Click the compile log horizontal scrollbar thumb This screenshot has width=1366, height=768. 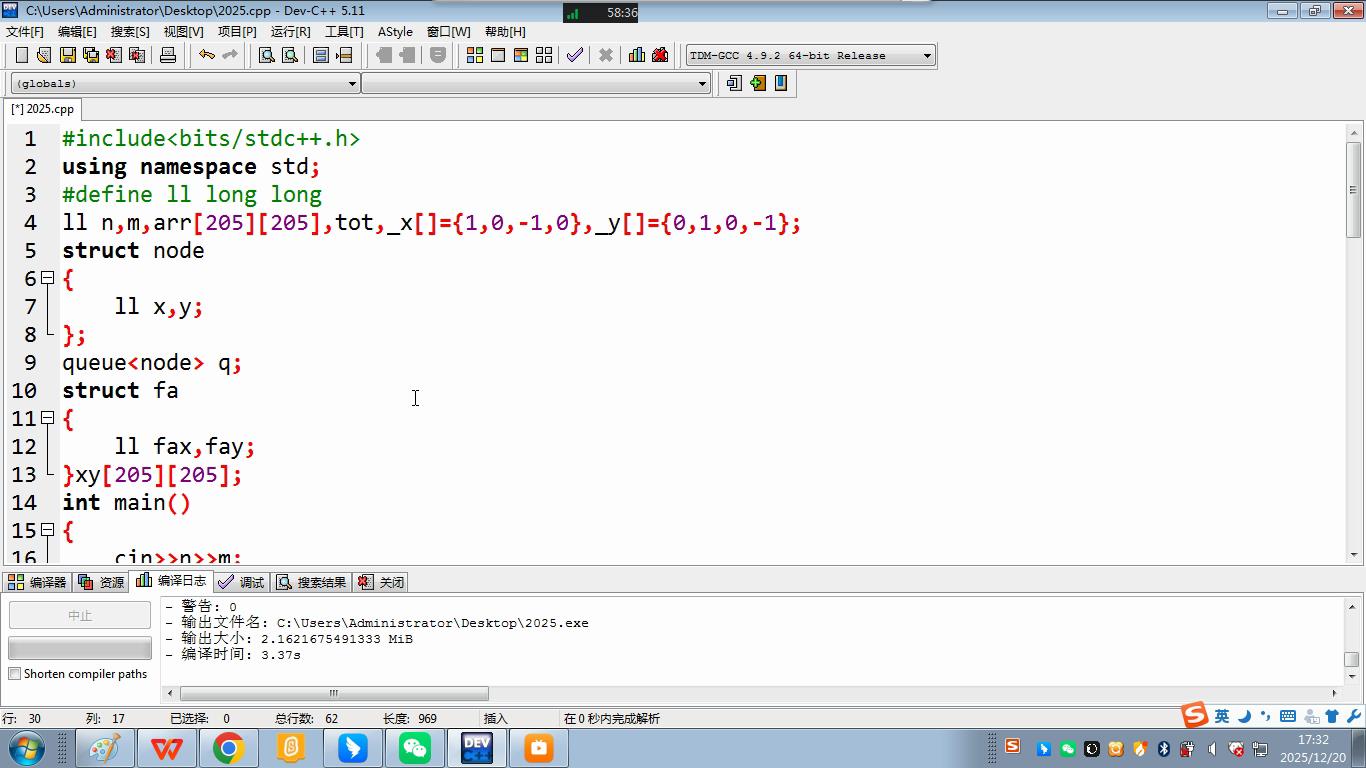coord(333,693)
